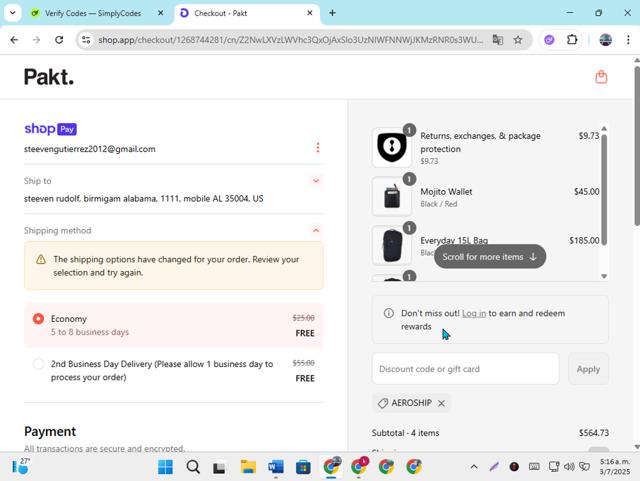640x481 pixels.
Task: Go forward in browser history
Action: (x=36, y=40)
